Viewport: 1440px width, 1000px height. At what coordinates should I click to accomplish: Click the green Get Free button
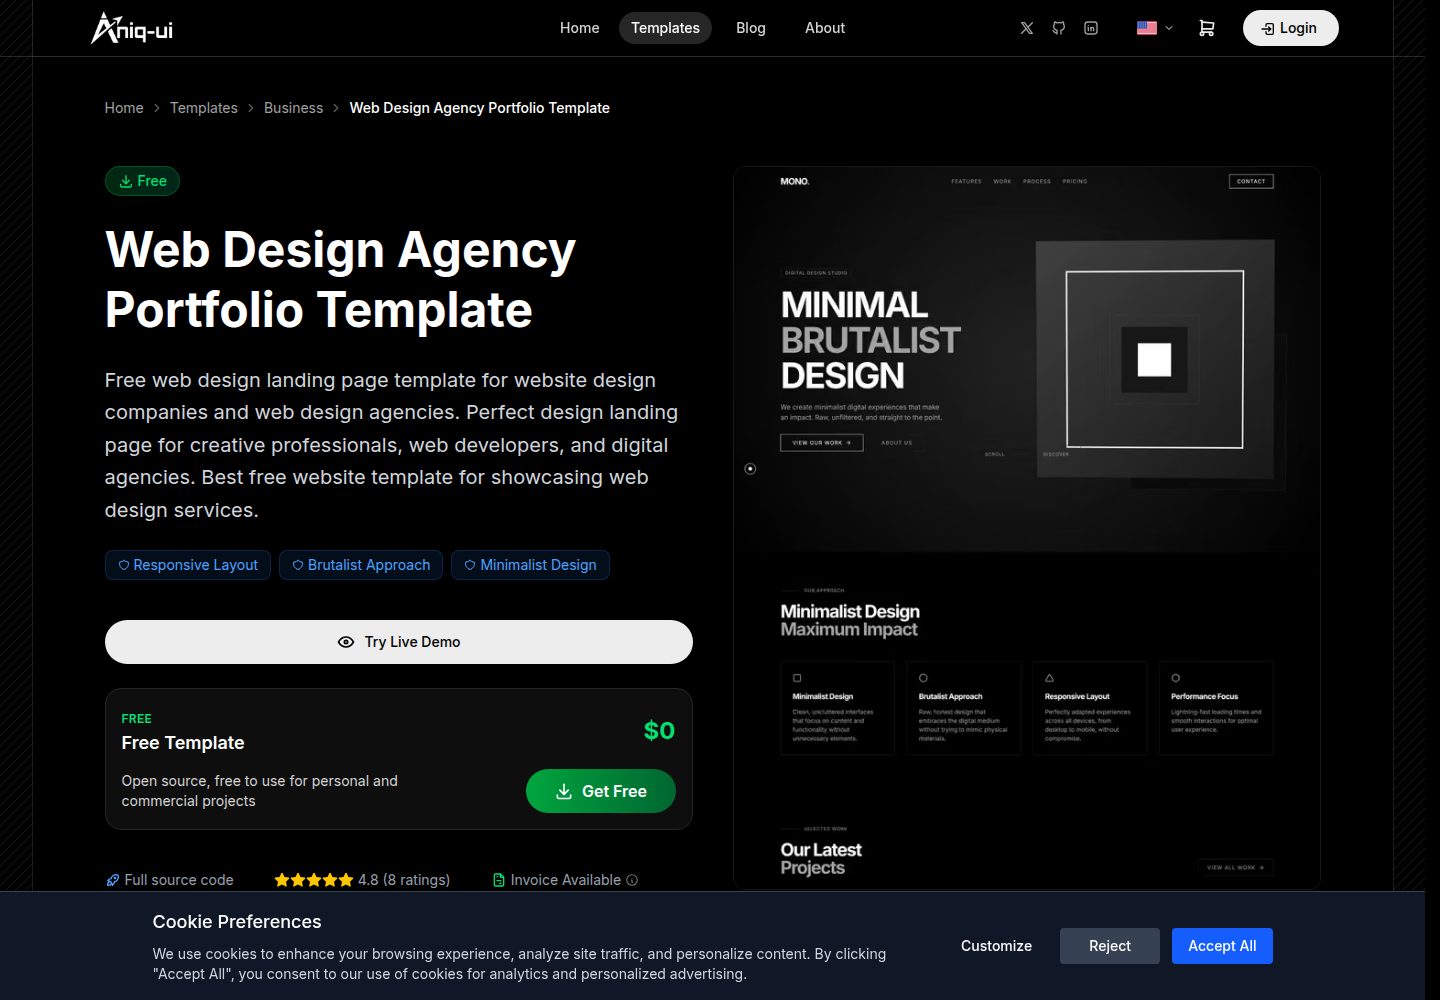tap(601, 791)
